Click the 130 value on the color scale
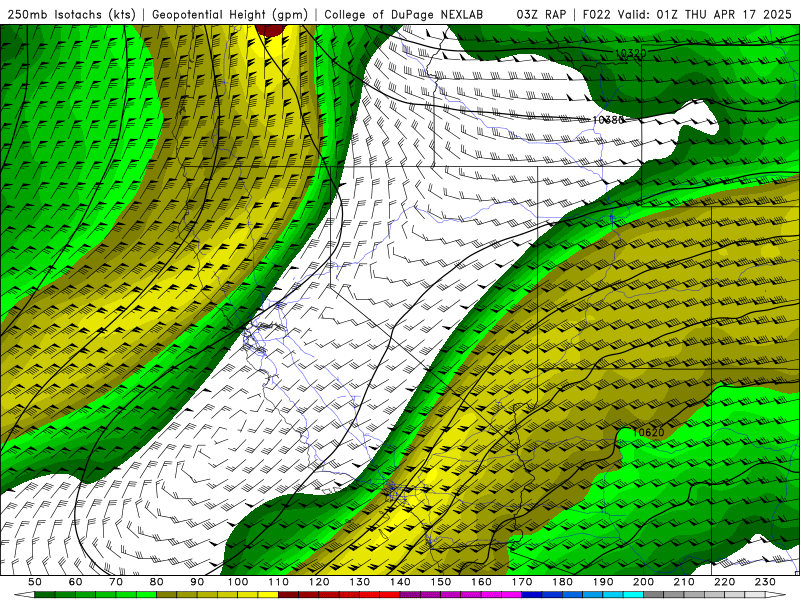The width and height of the screenshot is (800, 600). tap(359, 582)
